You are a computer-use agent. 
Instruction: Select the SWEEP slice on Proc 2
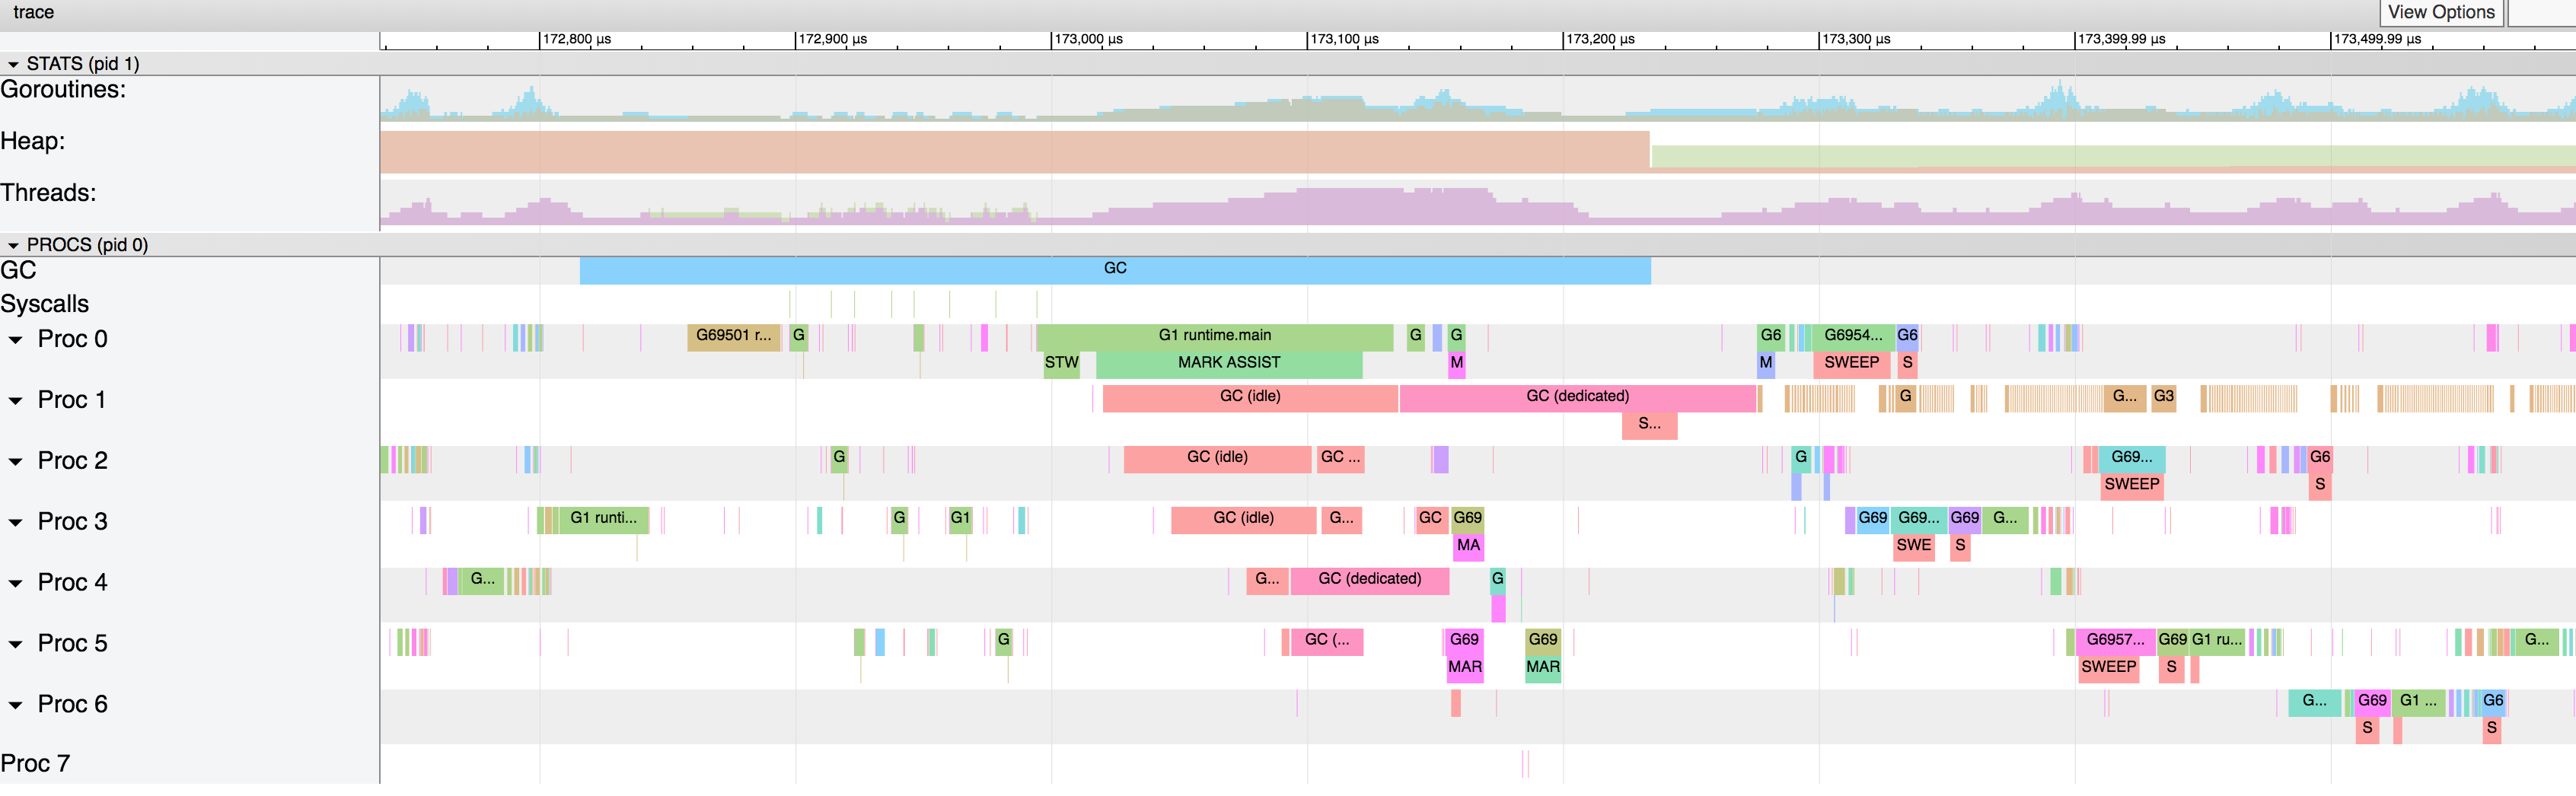(x=2131, y=486)
